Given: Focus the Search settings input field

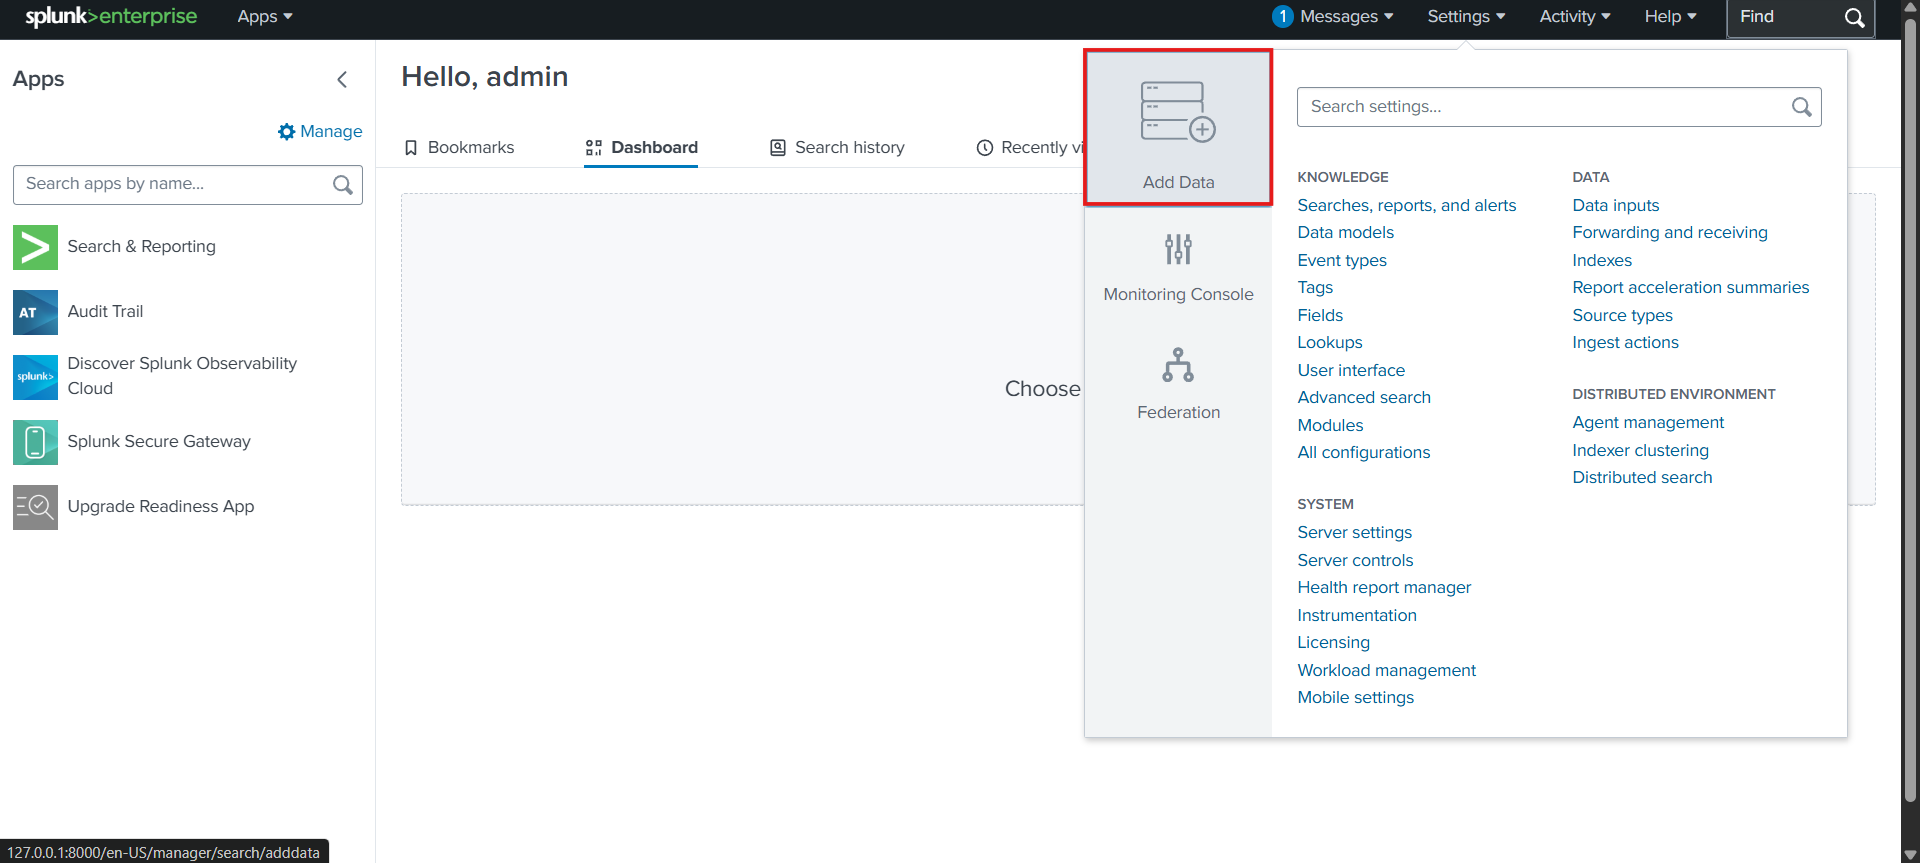Looking at the screenshot, I should coord(1559,107).
